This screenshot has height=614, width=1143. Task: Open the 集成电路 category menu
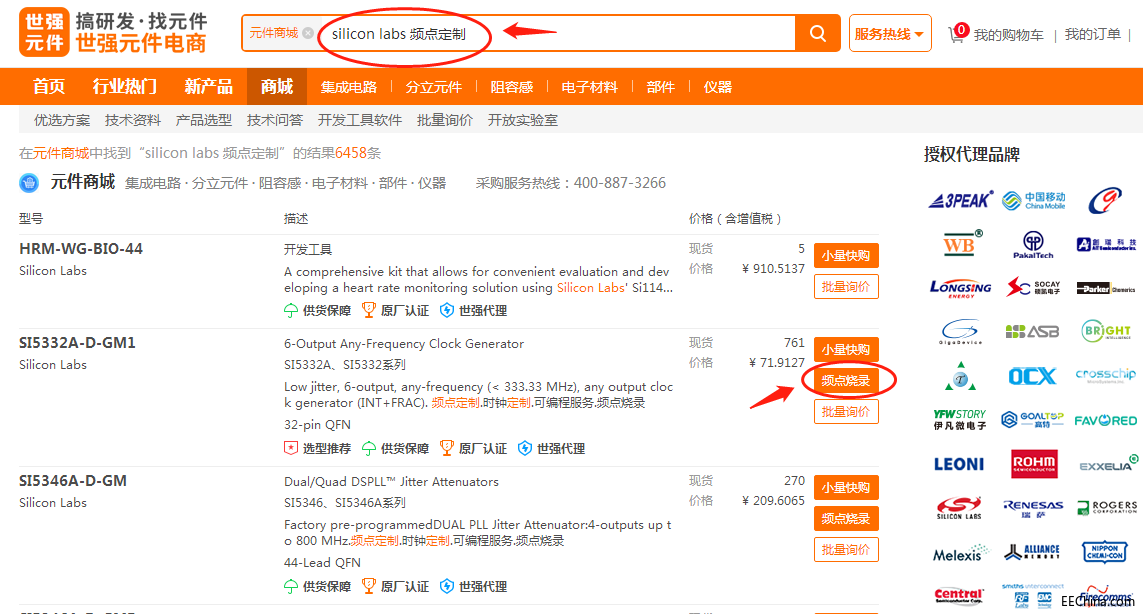point(348,87)
